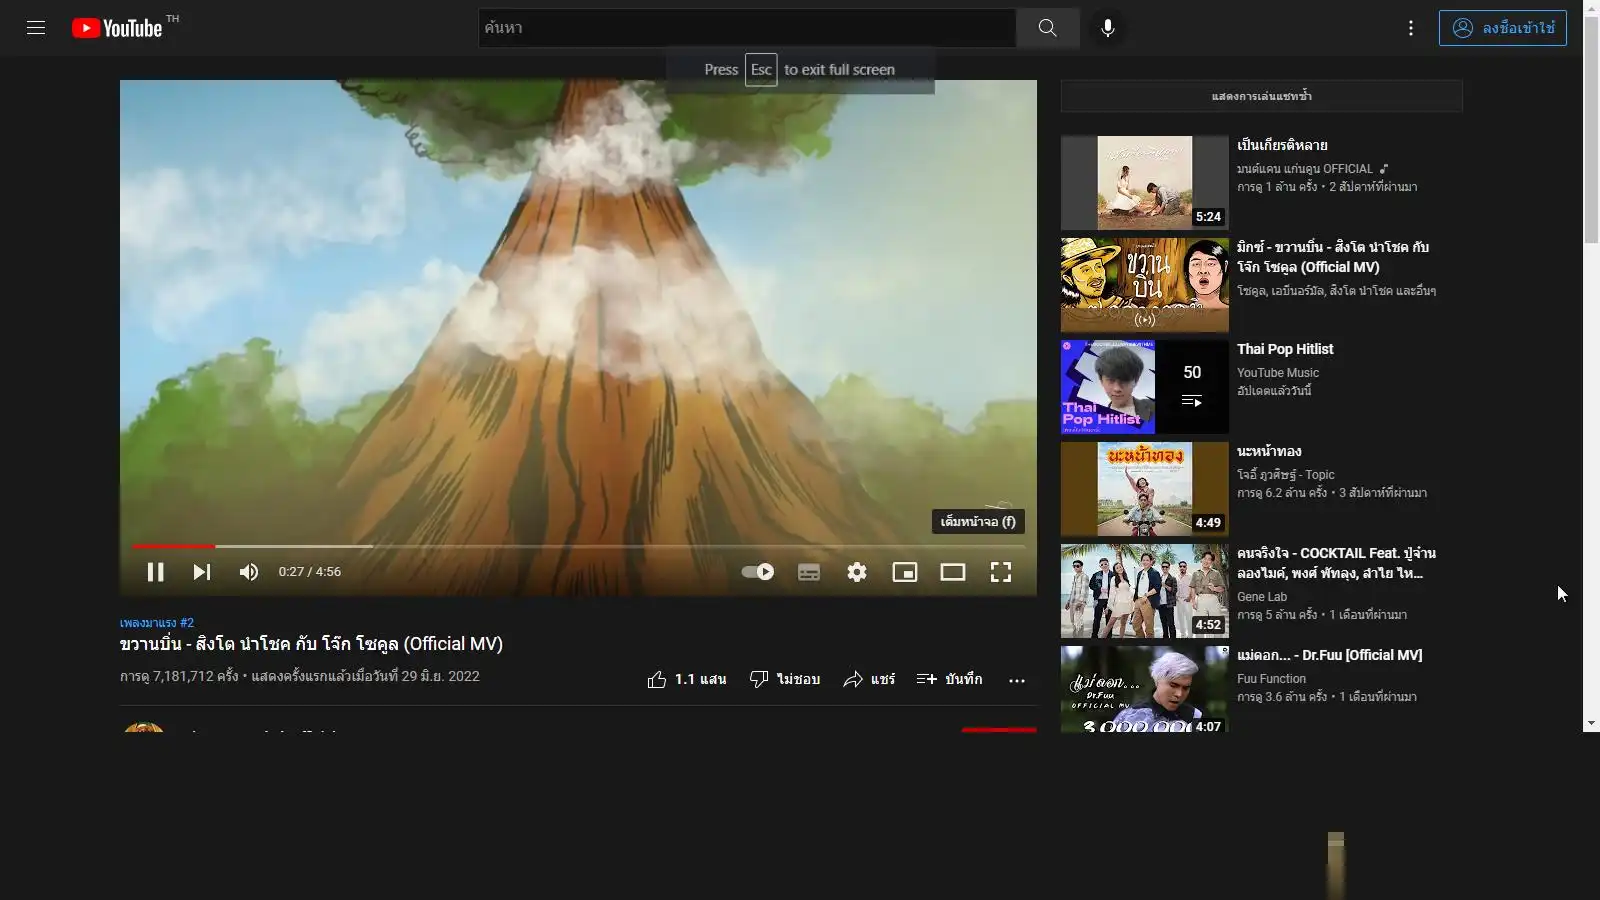Toggle full screen mode
The height and width of the screenshot is (900, 1600).
coord(1001,572)
